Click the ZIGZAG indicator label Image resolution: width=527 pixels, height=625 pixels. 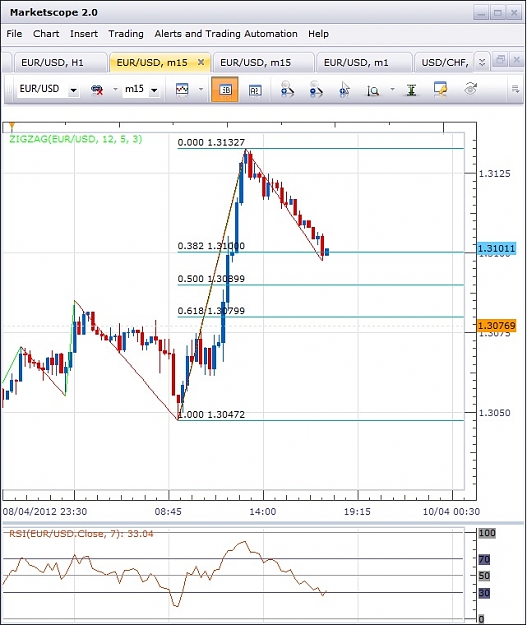point(75,139)
